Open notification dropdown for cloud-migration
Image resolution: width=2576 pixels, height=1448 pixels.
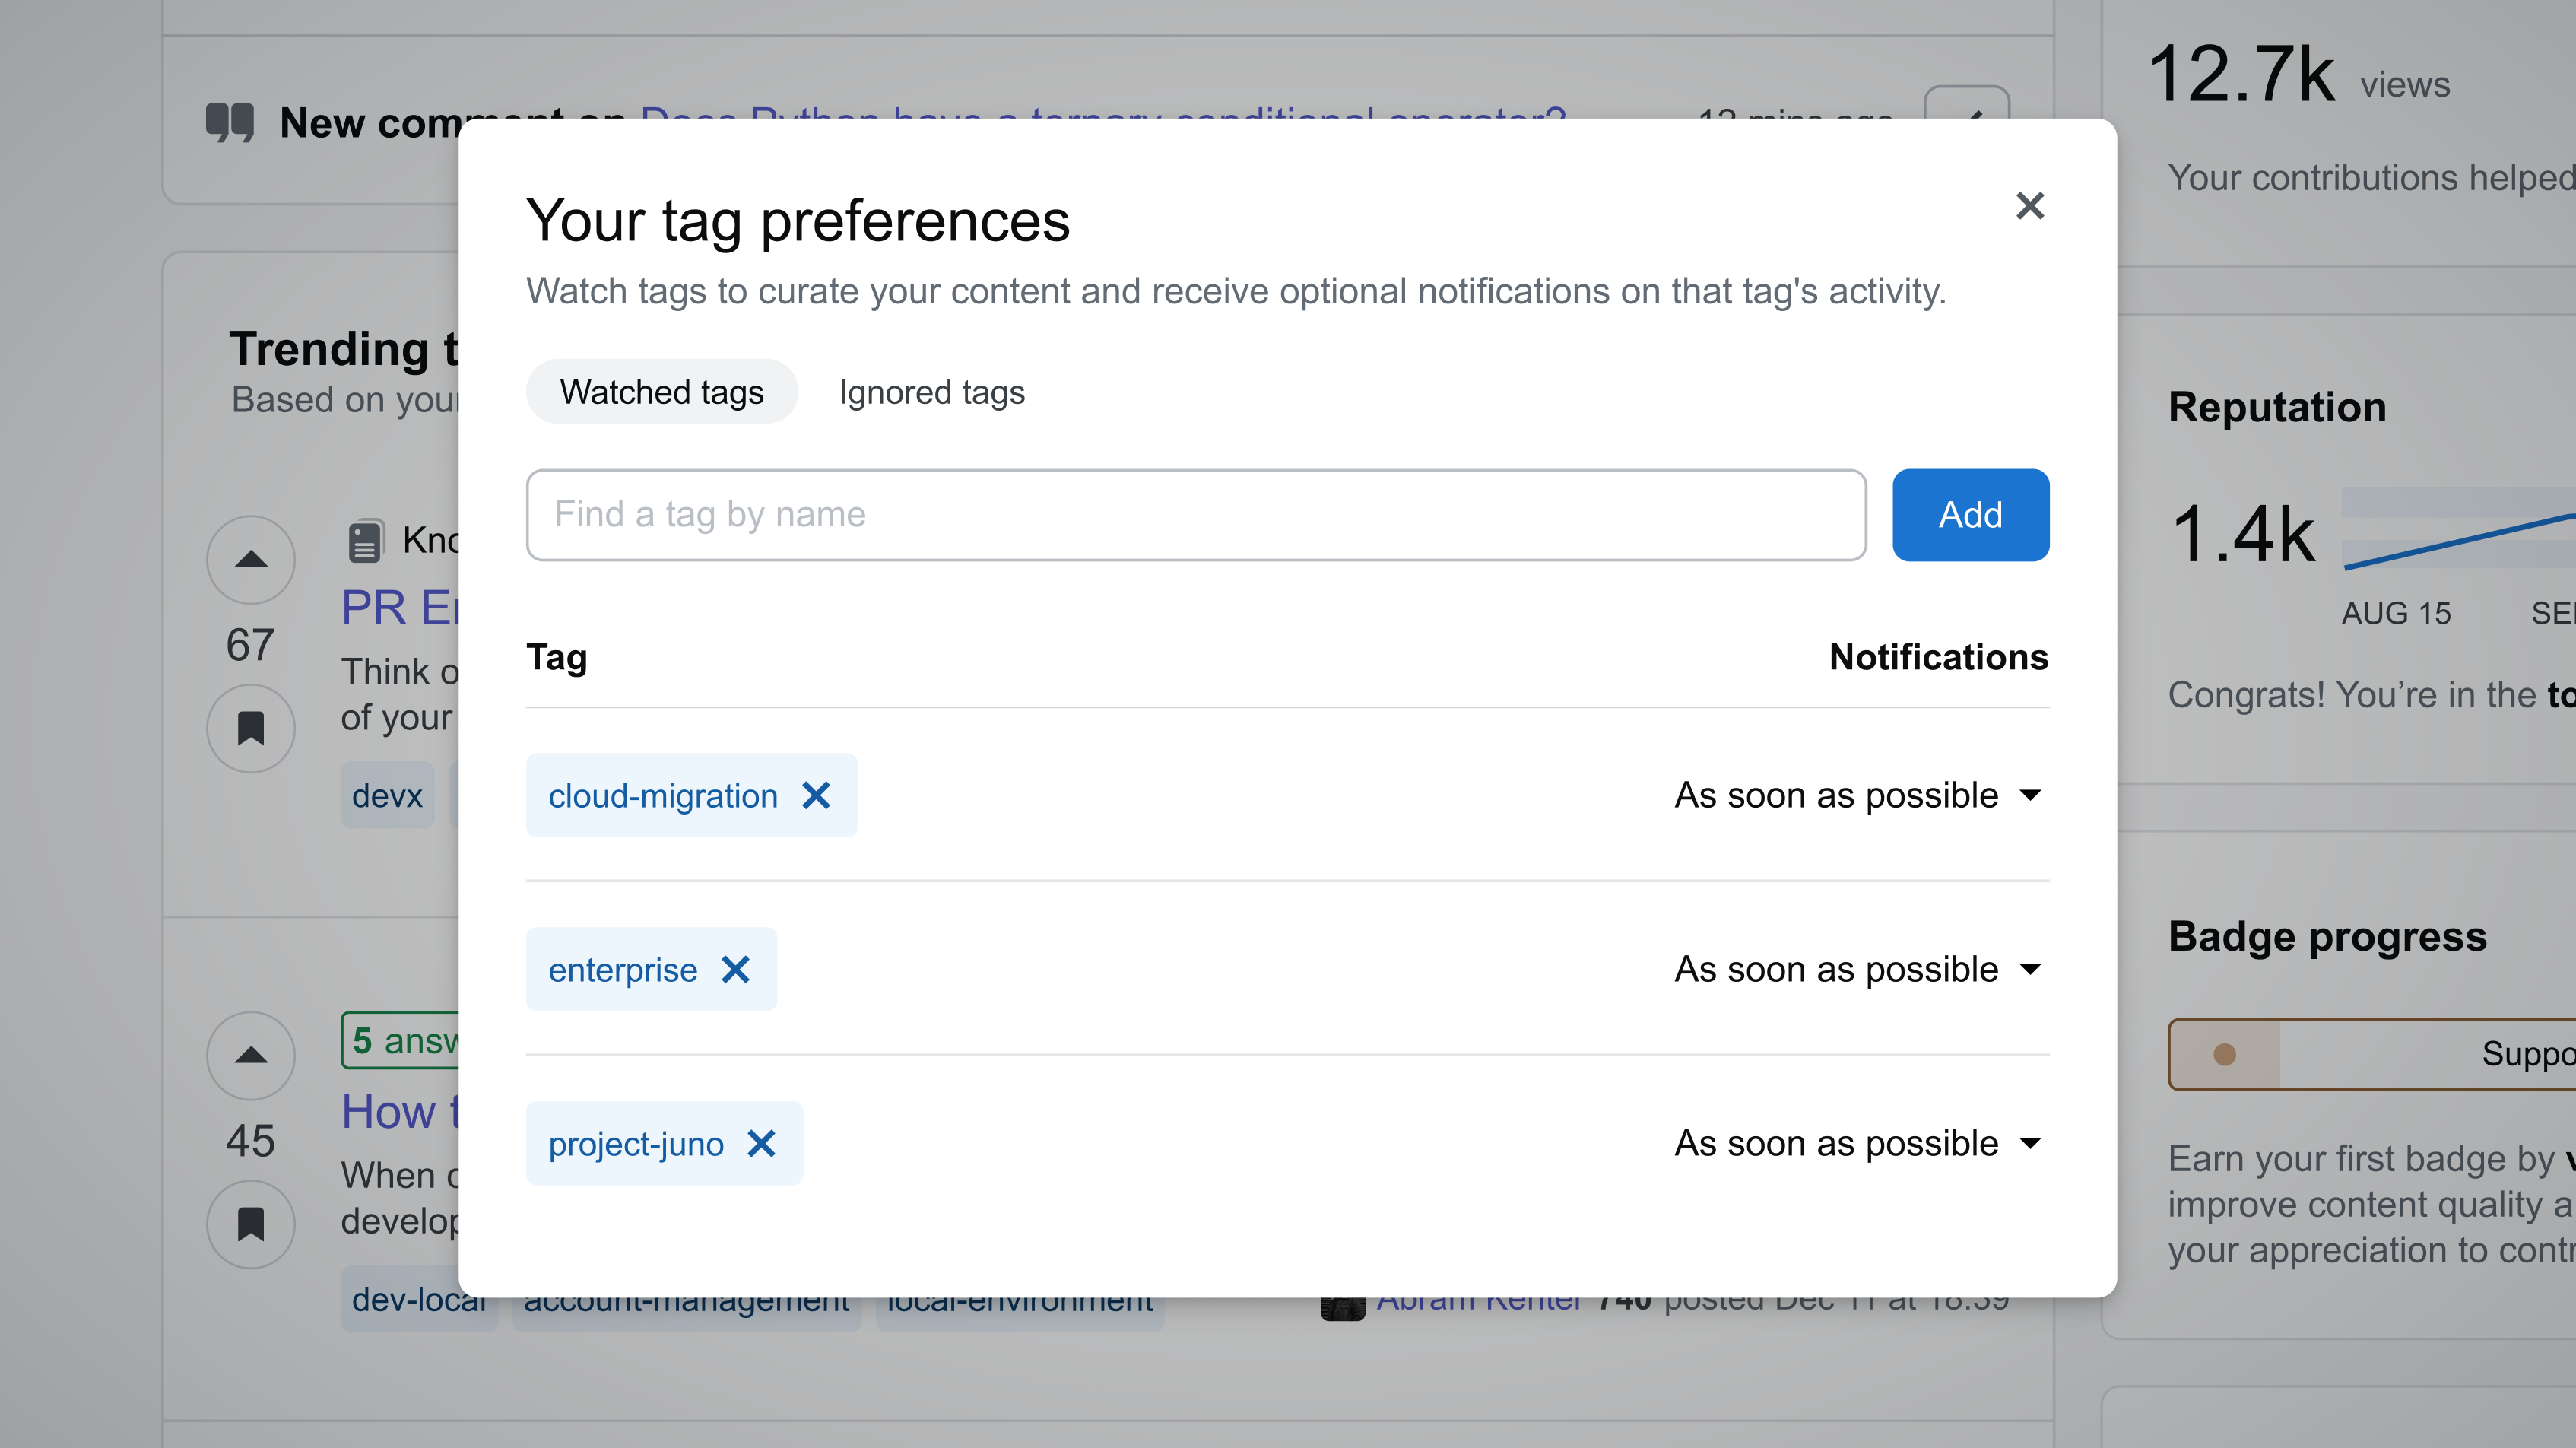(x=1858, y=796)
